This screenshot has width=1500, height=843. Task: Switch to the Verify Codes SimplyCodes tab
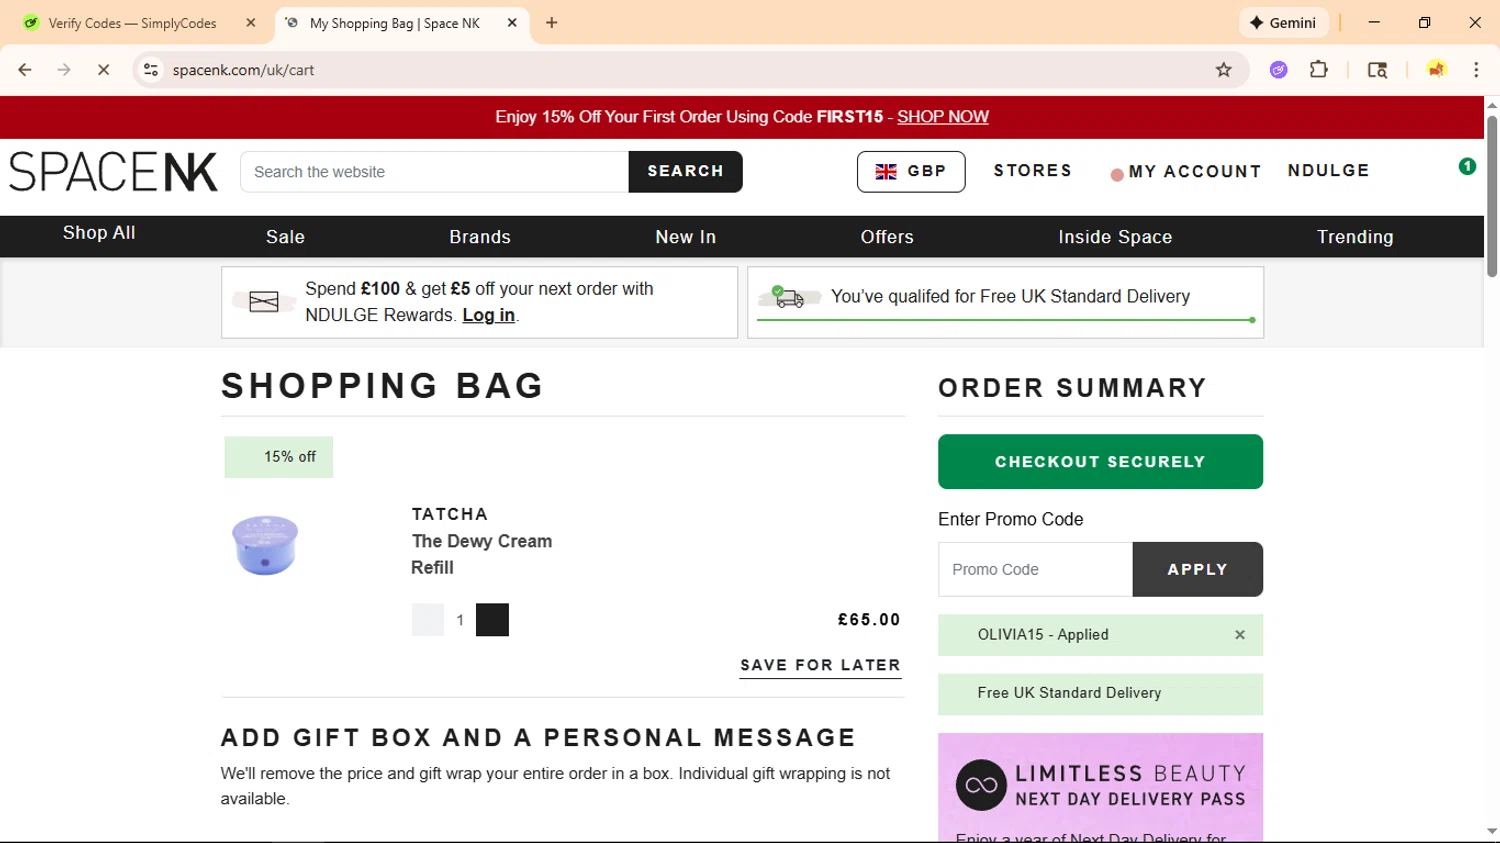(x=133, y=23)
